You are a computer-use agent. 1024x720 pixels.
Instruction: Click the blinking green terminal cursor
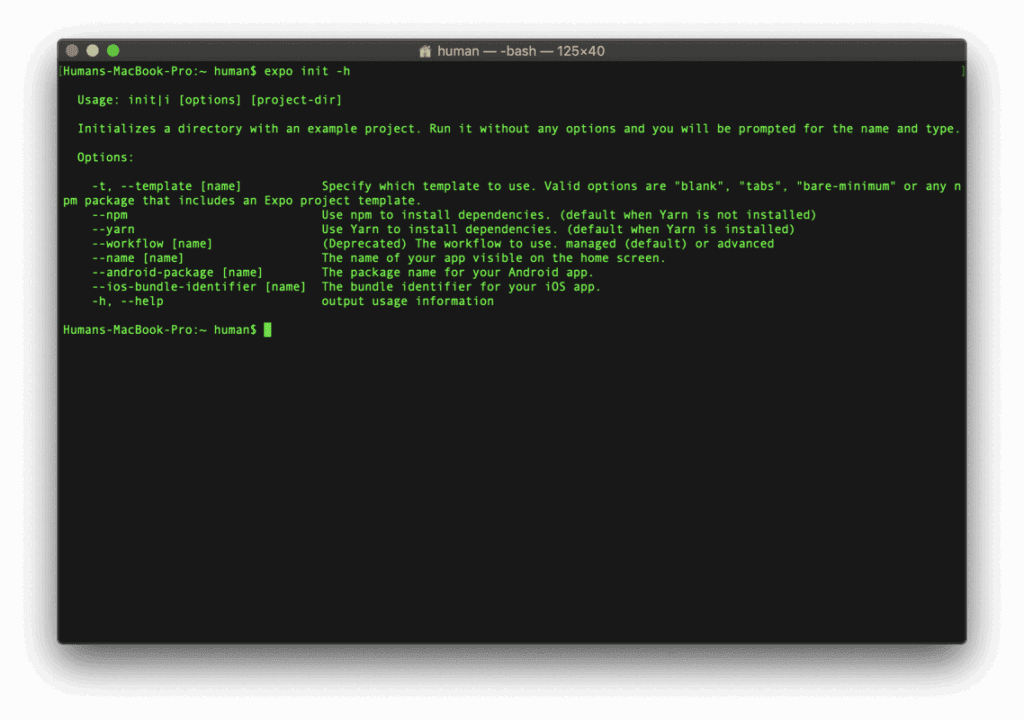pyautogui.click(x=267, y=329)
